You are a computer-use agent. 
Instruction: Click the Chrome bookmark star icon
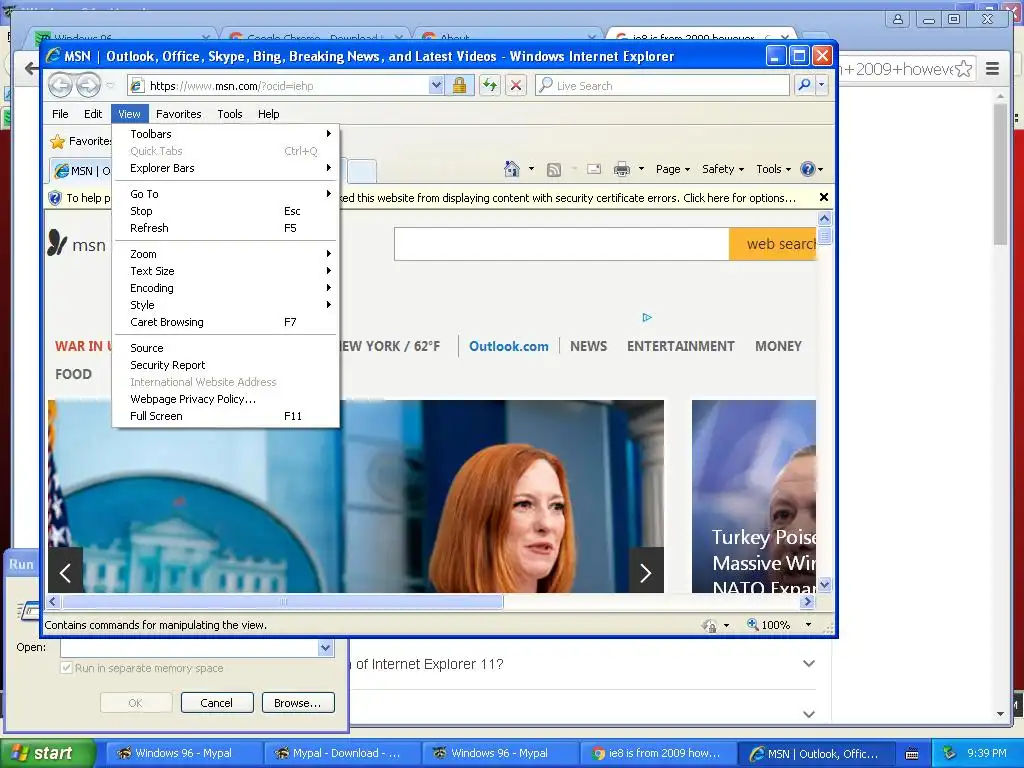(x=963, y=69)
